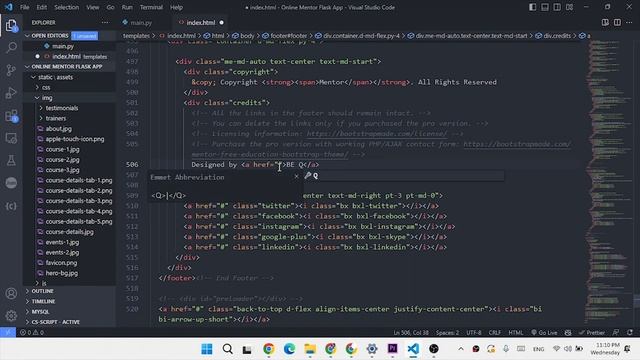Expand the Timeline section

[x=43, y=301]
